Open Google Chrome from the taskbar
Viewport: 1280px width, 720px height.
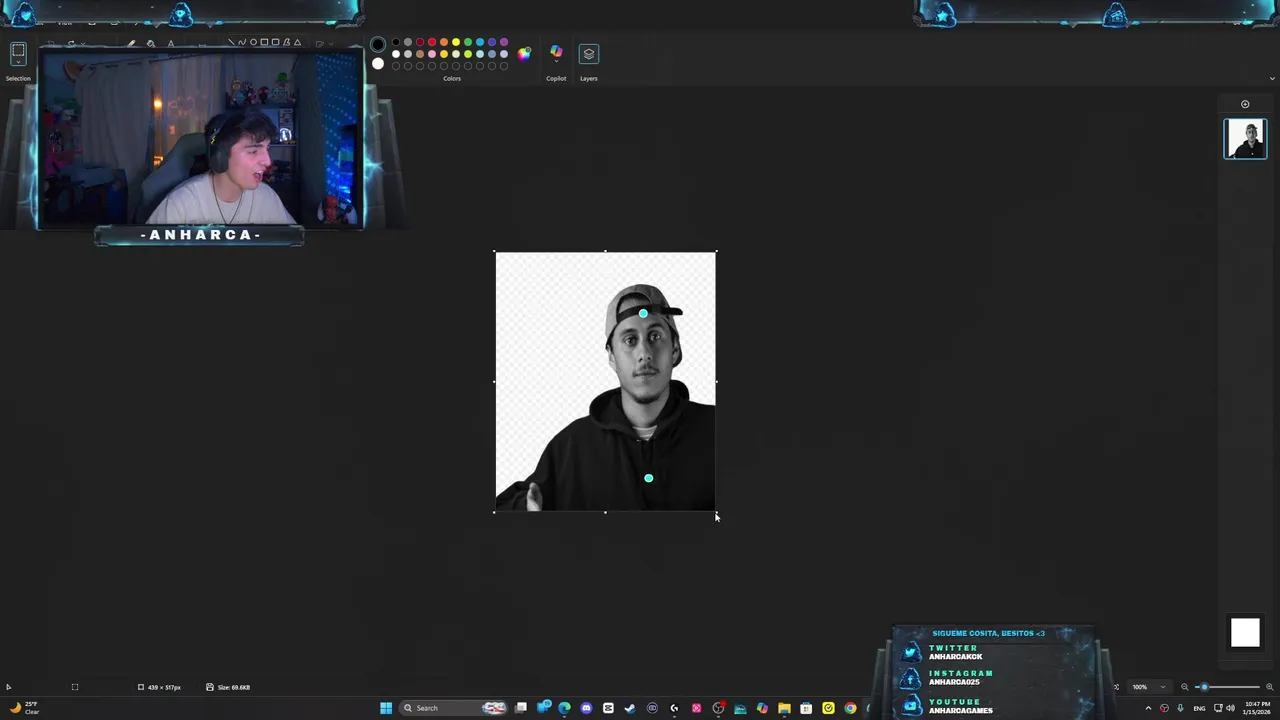coord(850,708)
